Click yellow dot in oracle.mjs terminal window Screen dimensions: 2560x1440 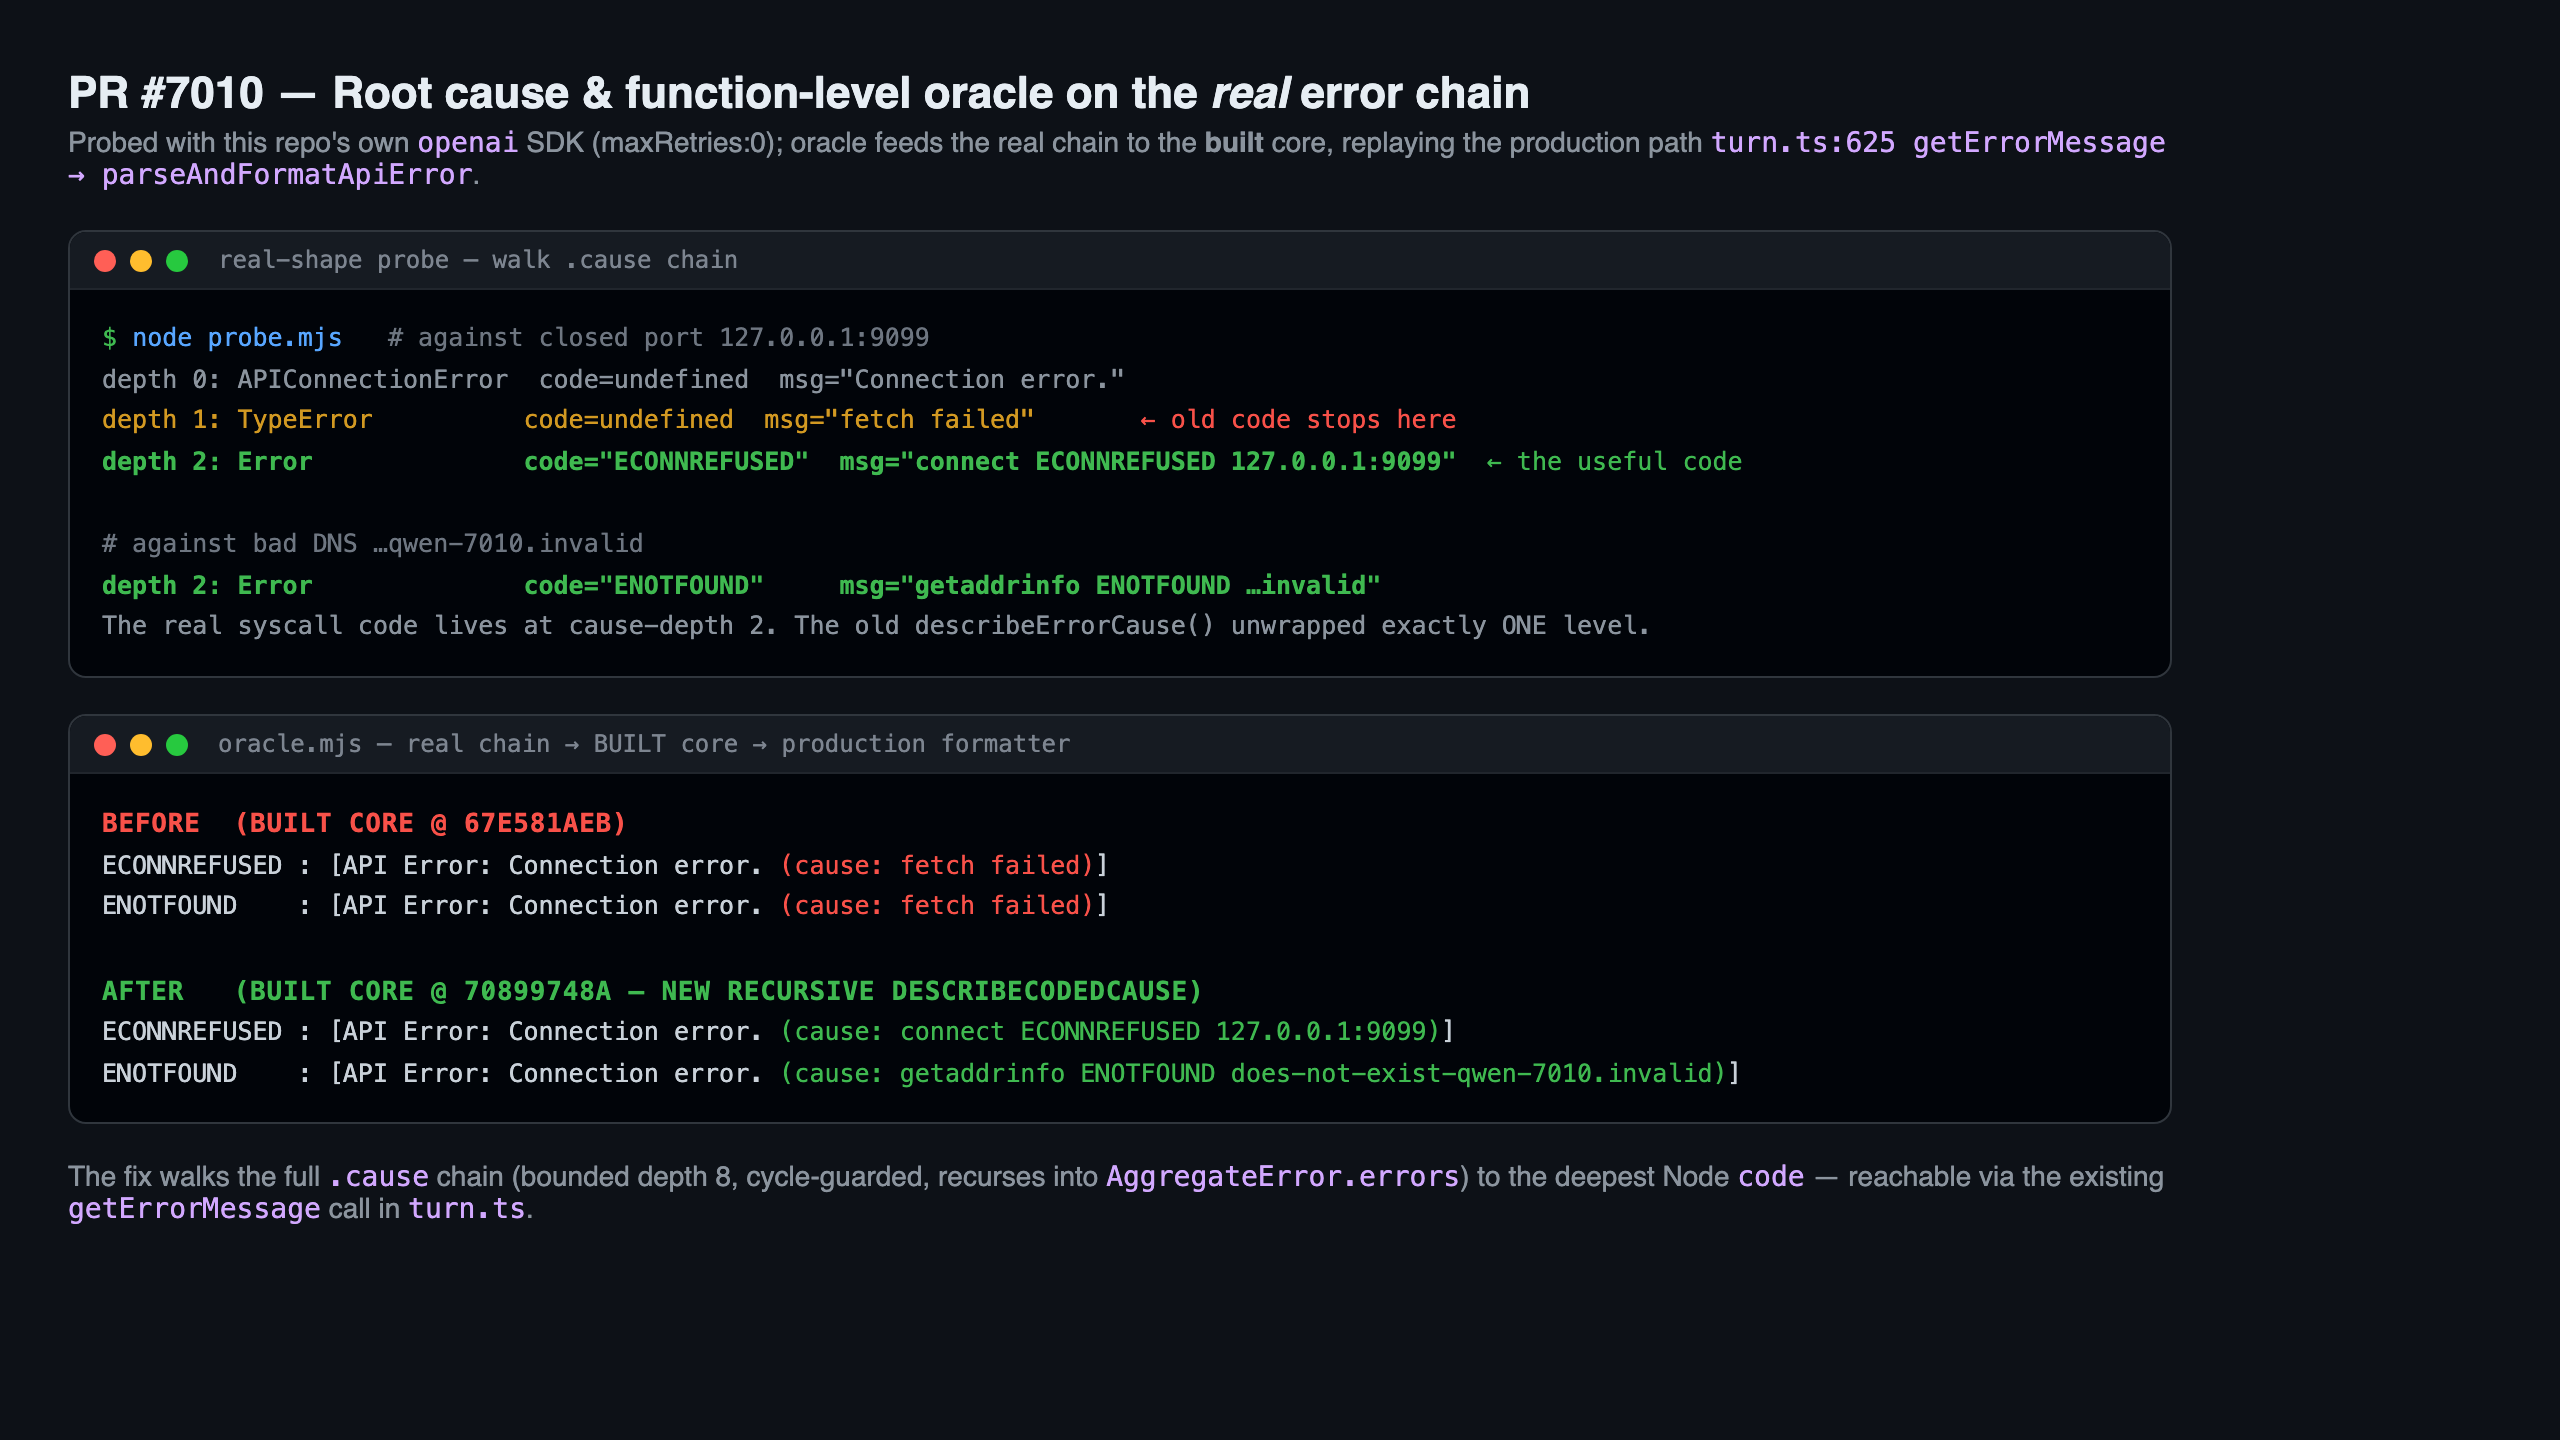(x=141, y=745)
